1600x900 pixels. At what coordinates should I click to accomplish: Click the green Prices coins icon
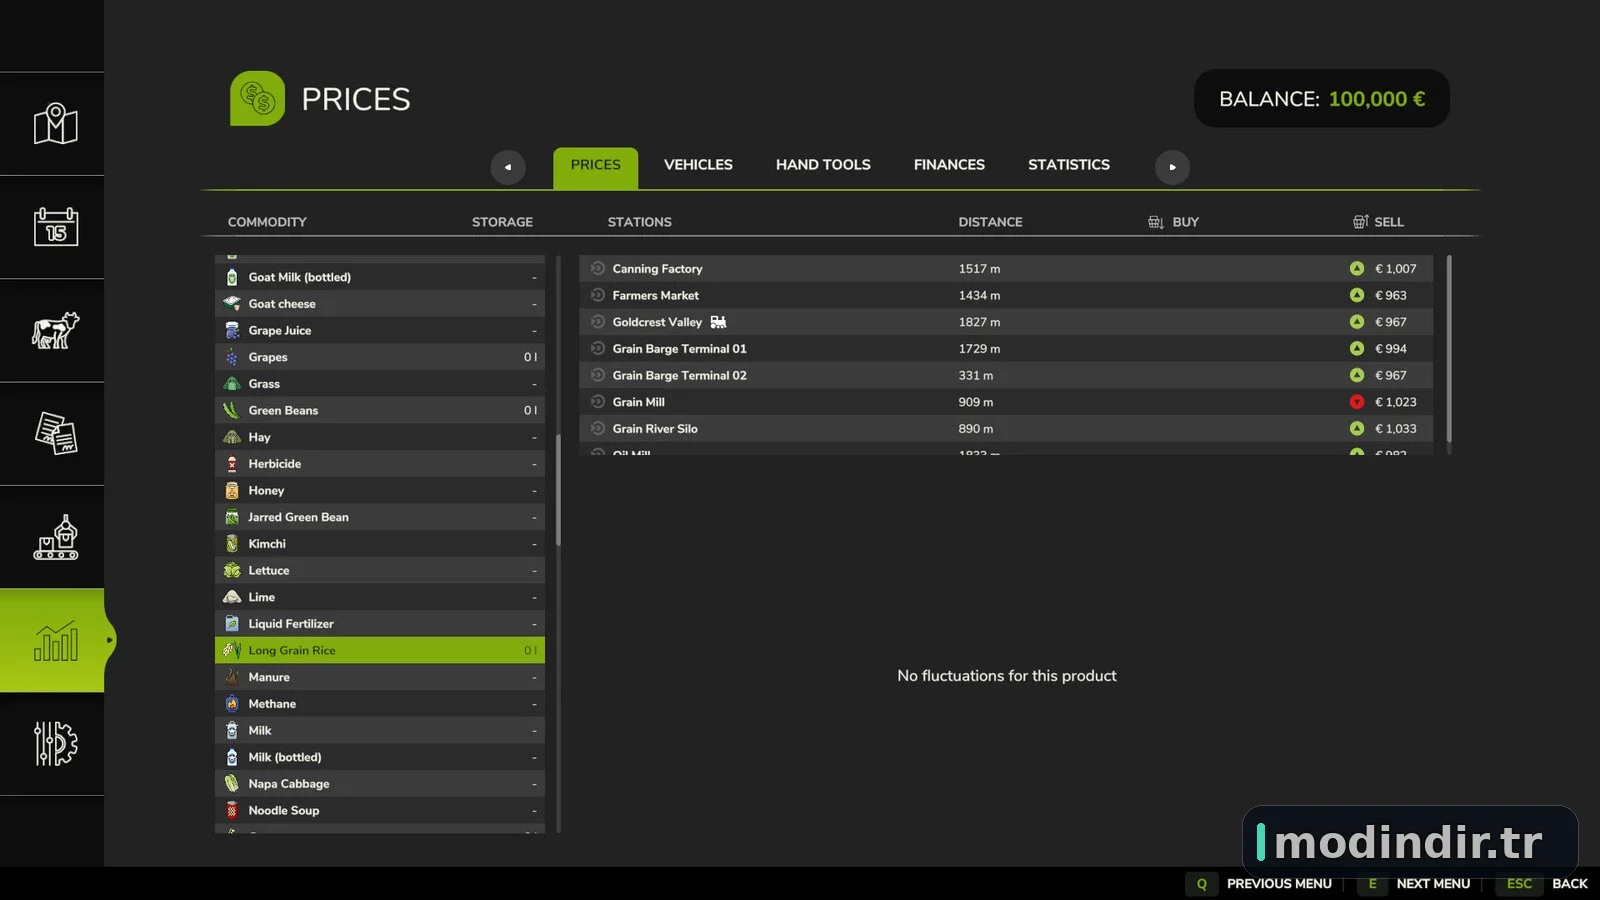(257, 98)
